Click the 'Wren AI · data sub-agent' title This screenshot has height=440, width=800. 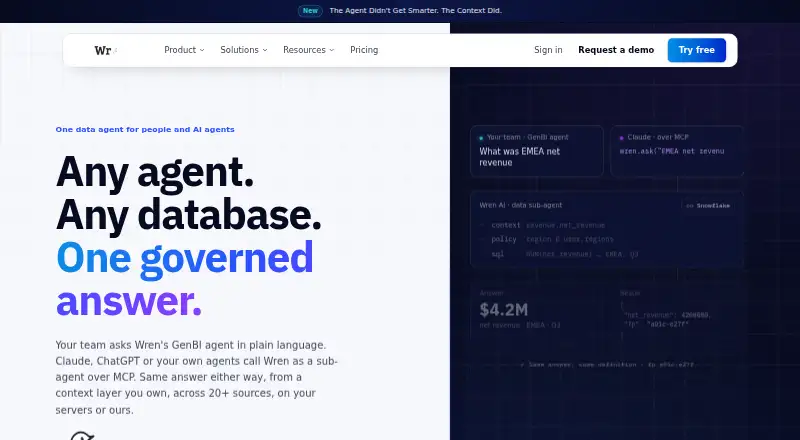[520, 205]
